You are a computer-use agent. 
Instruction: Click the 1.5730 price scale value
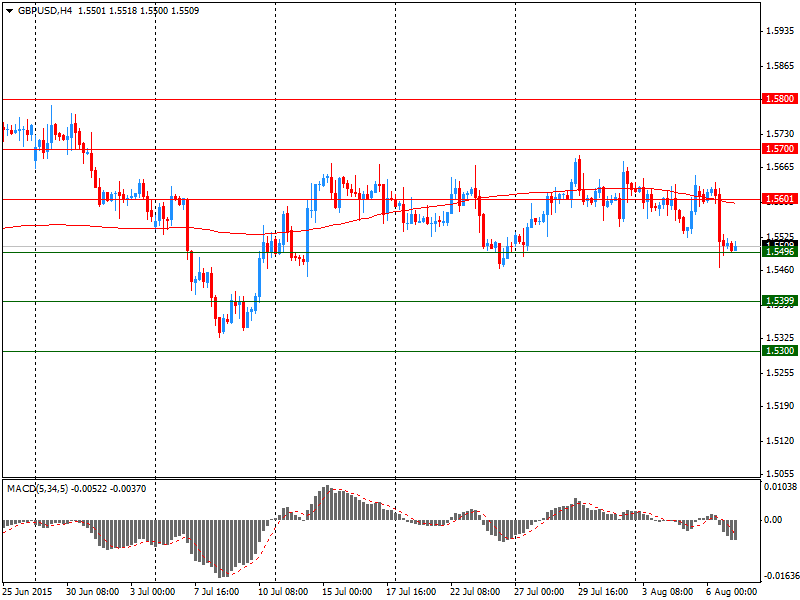[x=780, y=134]
